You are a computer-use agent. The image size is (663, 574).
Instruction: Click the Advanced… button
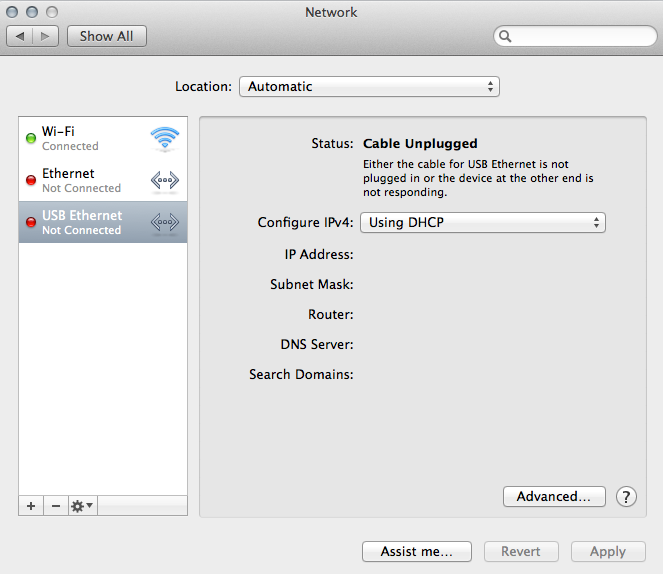[x=554, y=496]
